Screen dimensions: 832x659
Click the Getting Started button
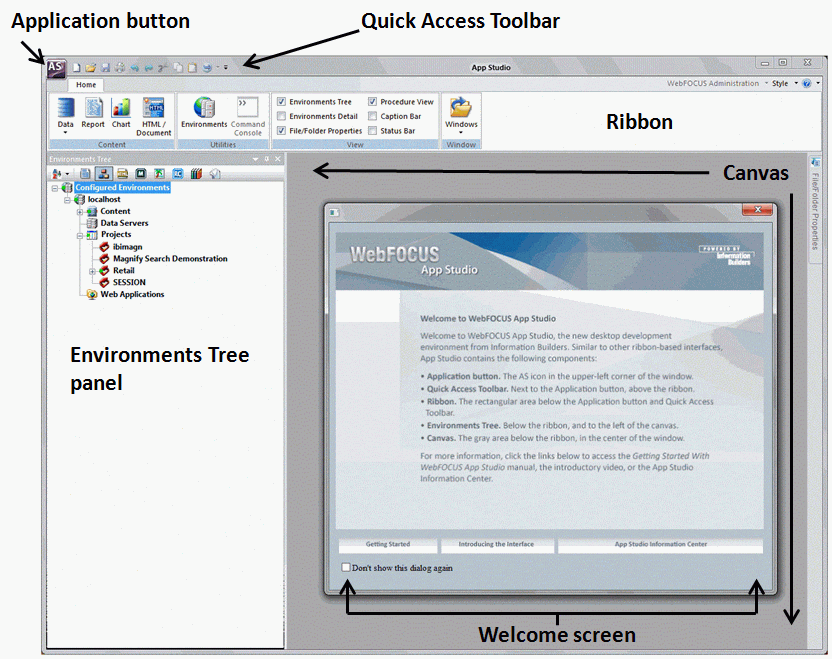[x=387, y=544]
